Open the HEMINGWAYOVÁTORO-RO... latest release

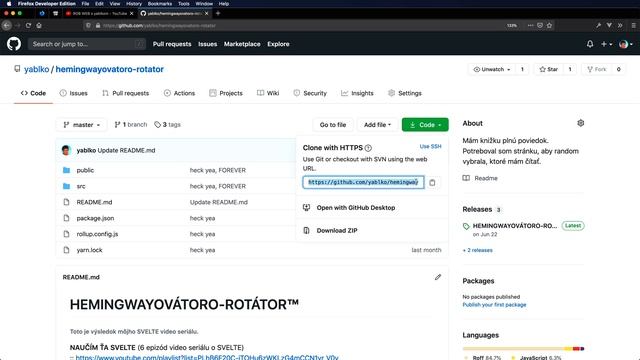pos(514,226)
